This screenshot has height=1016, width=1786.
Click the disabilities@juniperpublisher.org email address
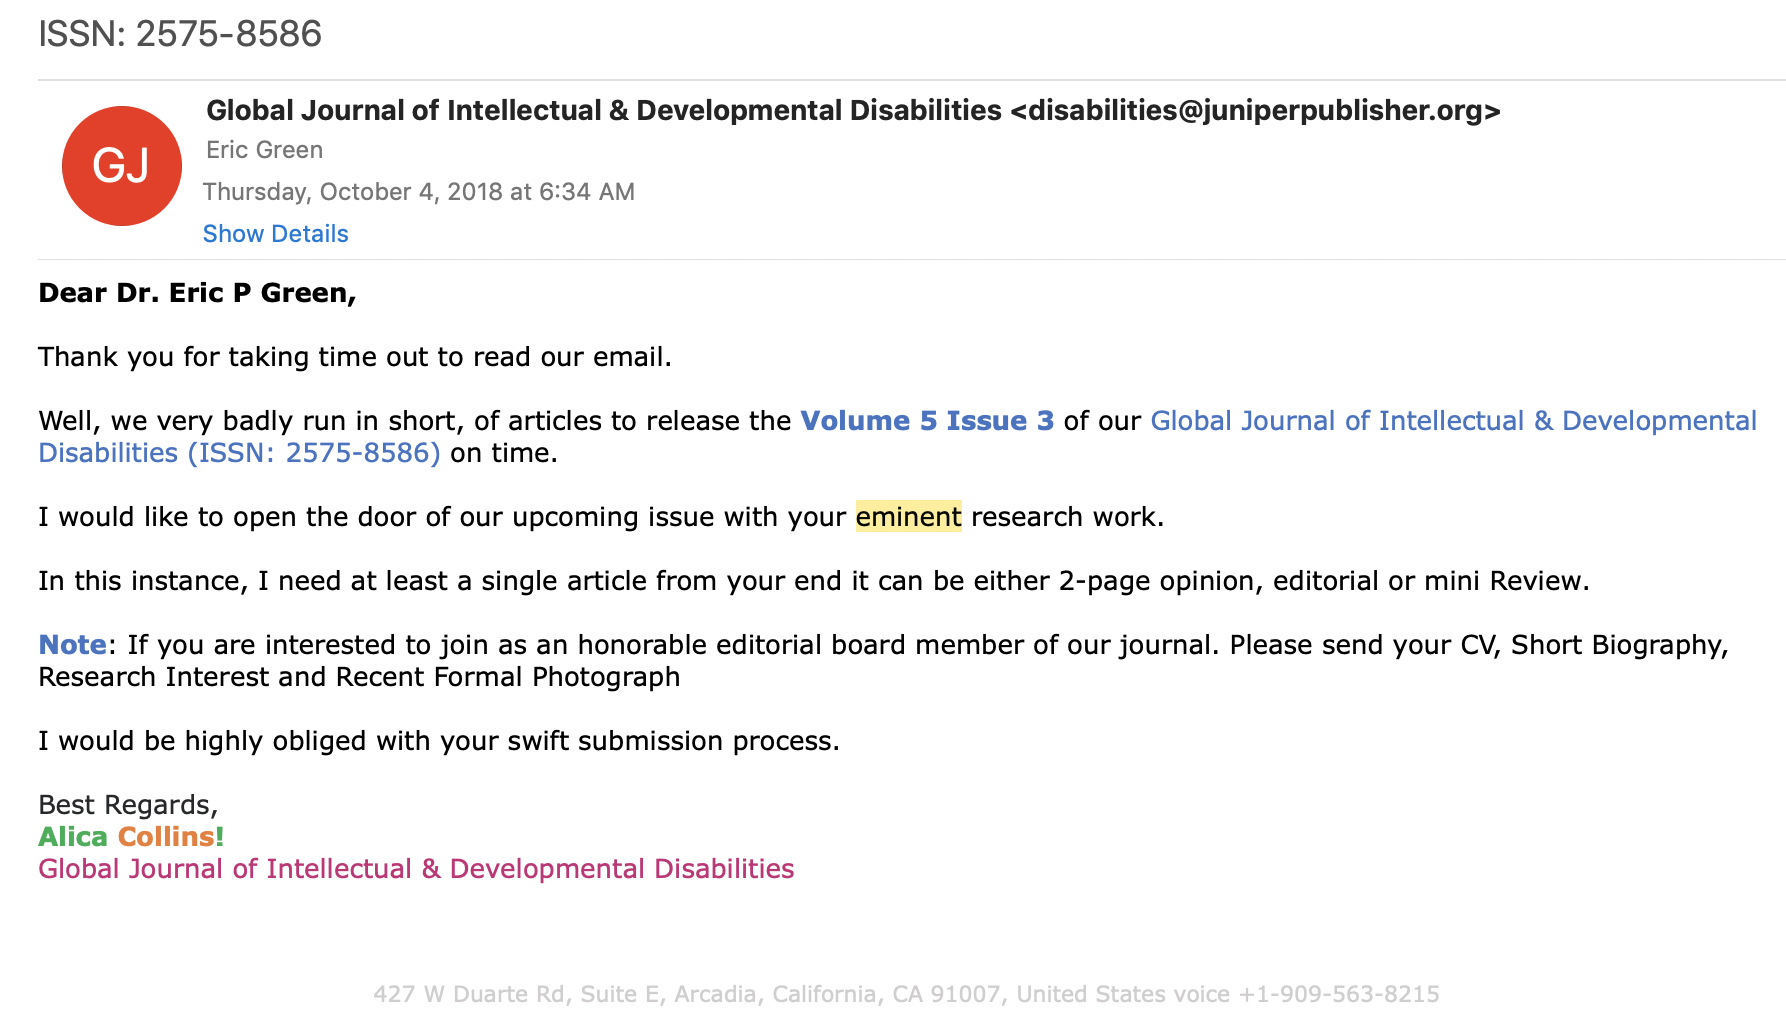pyautogui.click(x=1255, y=111)
